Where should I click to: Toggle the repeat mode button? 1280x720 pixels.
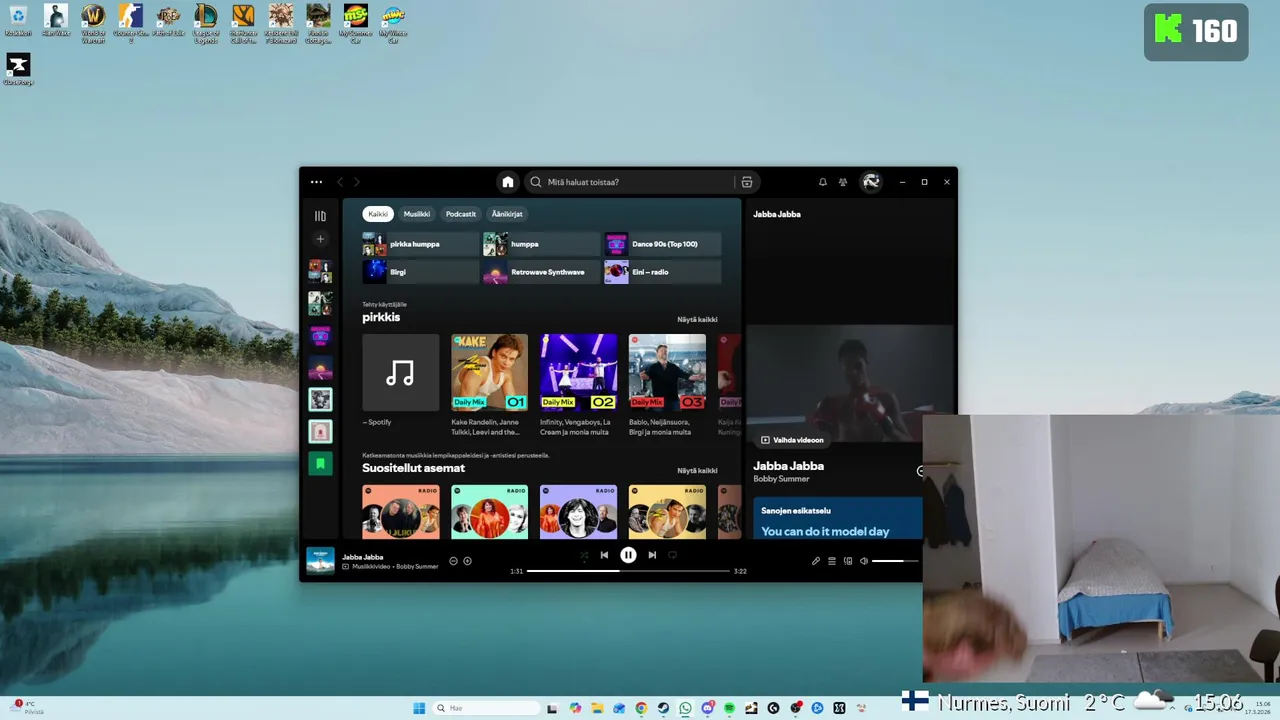(x=672, y=555)
